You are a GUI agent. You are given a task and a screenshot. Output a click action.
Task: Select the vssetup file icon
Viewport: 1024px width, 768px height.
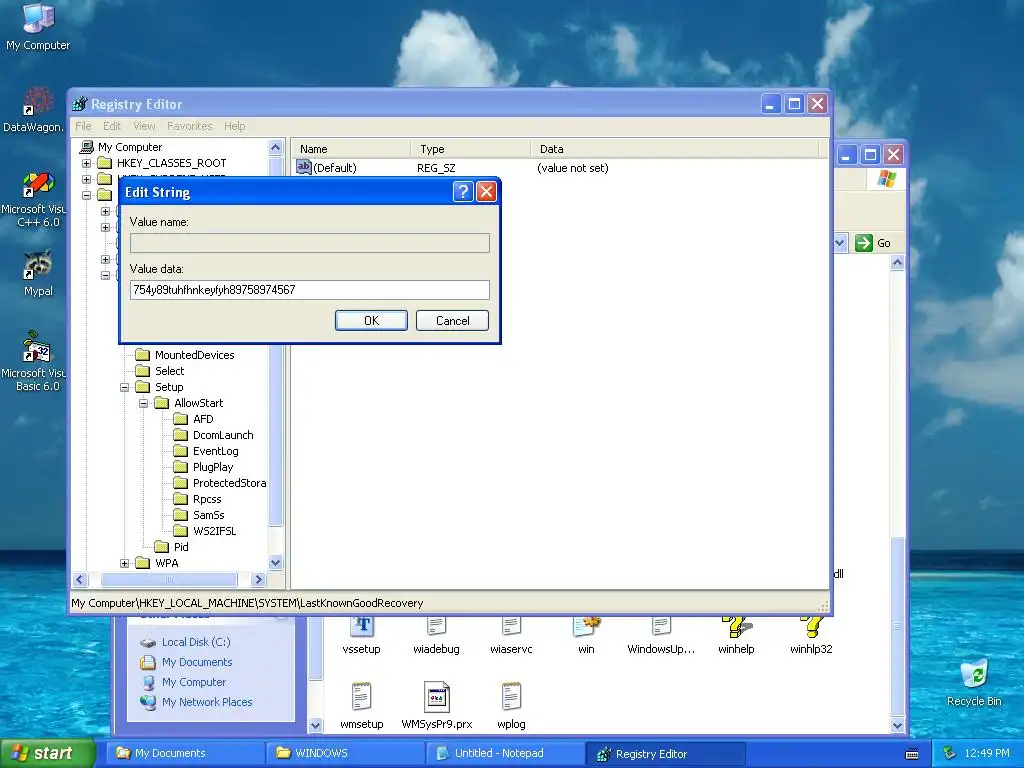point(362,626)
